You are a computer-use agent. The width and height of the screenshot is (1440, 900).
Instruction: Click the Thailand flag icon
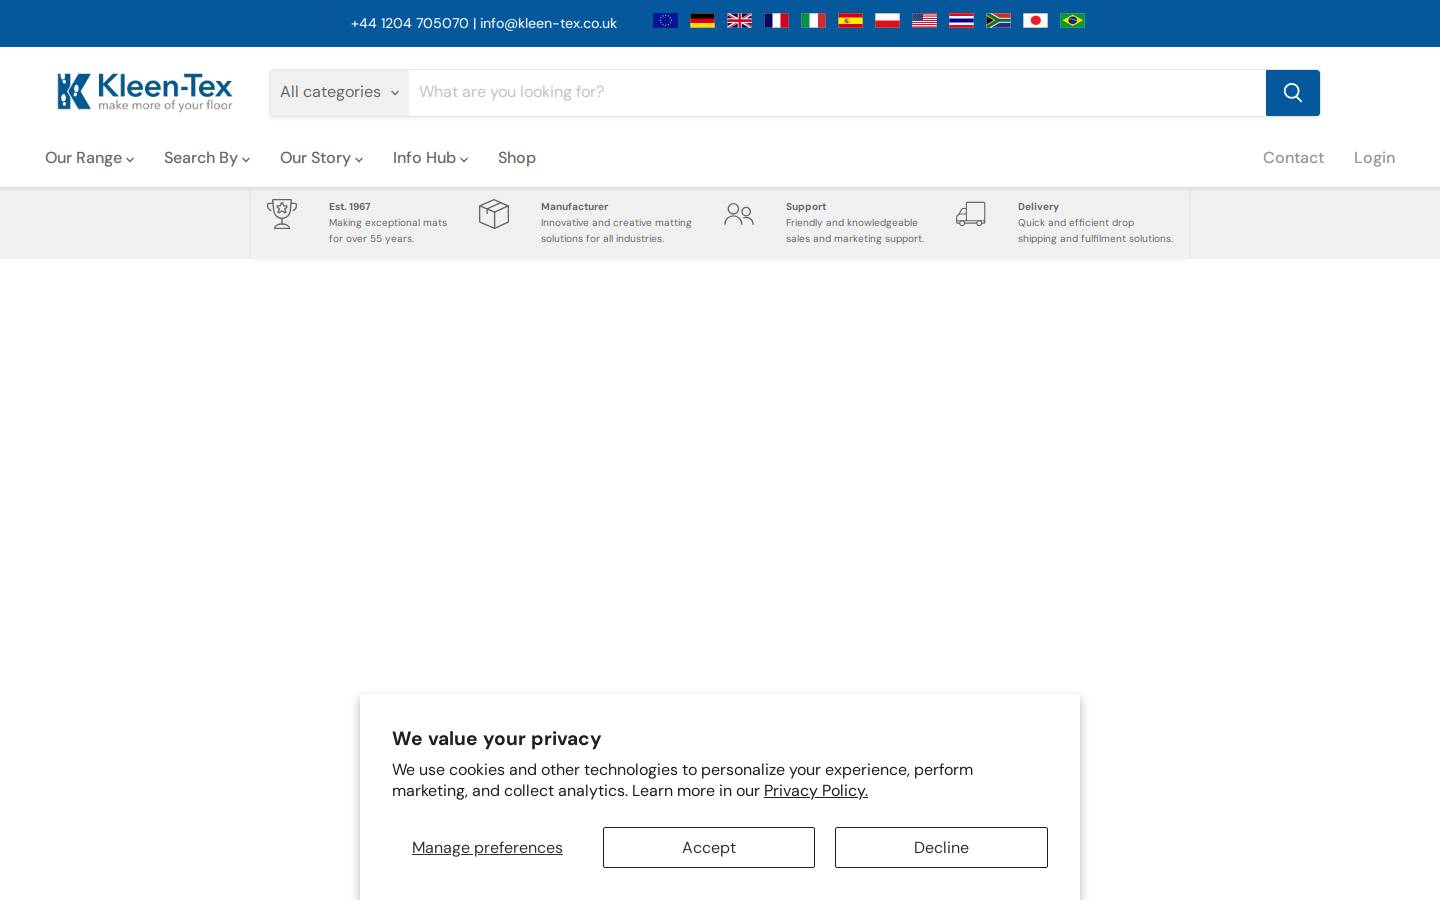point(961,20)
